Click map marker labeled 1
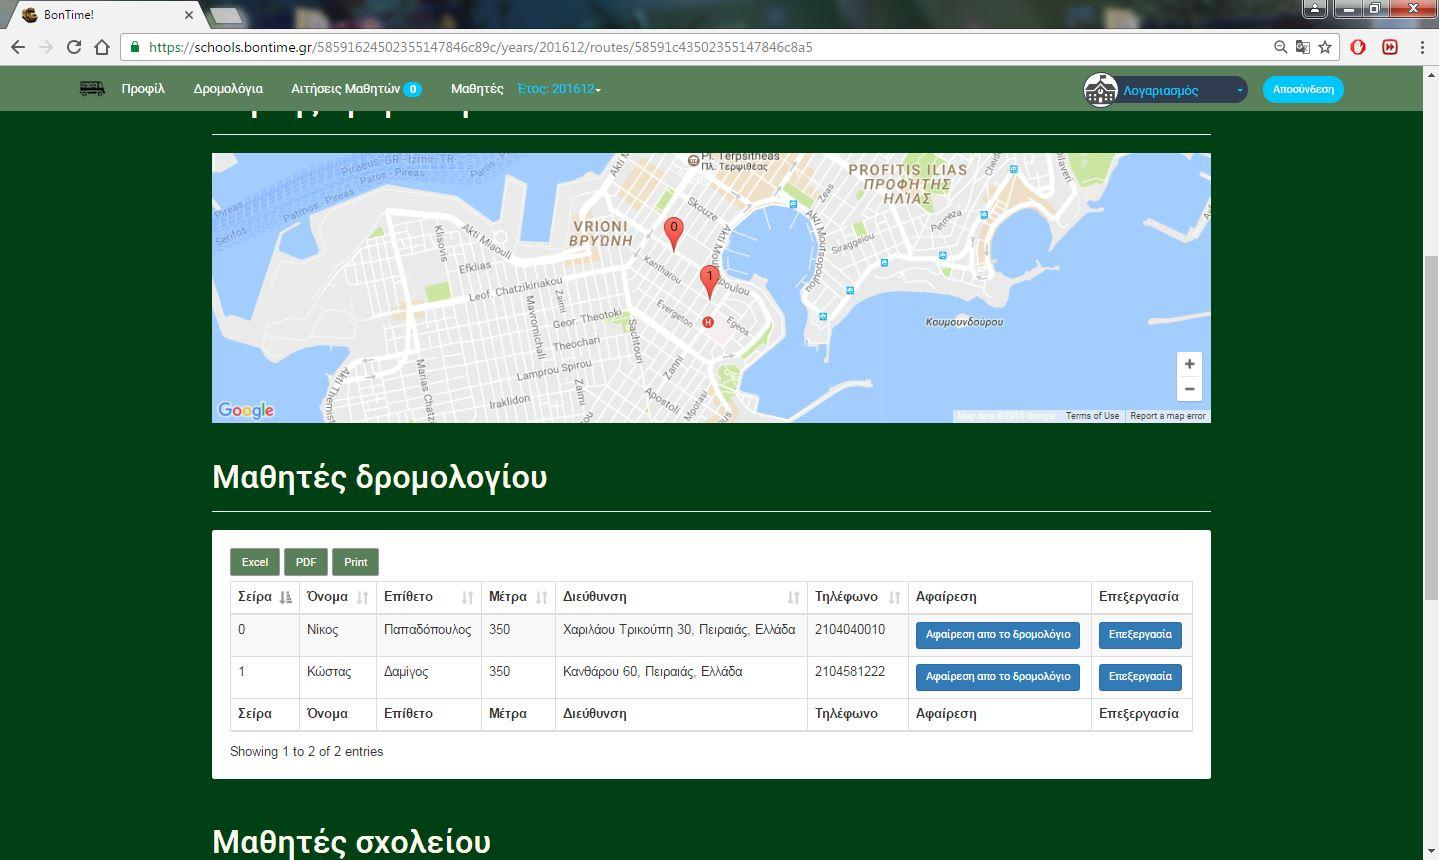 710,282
